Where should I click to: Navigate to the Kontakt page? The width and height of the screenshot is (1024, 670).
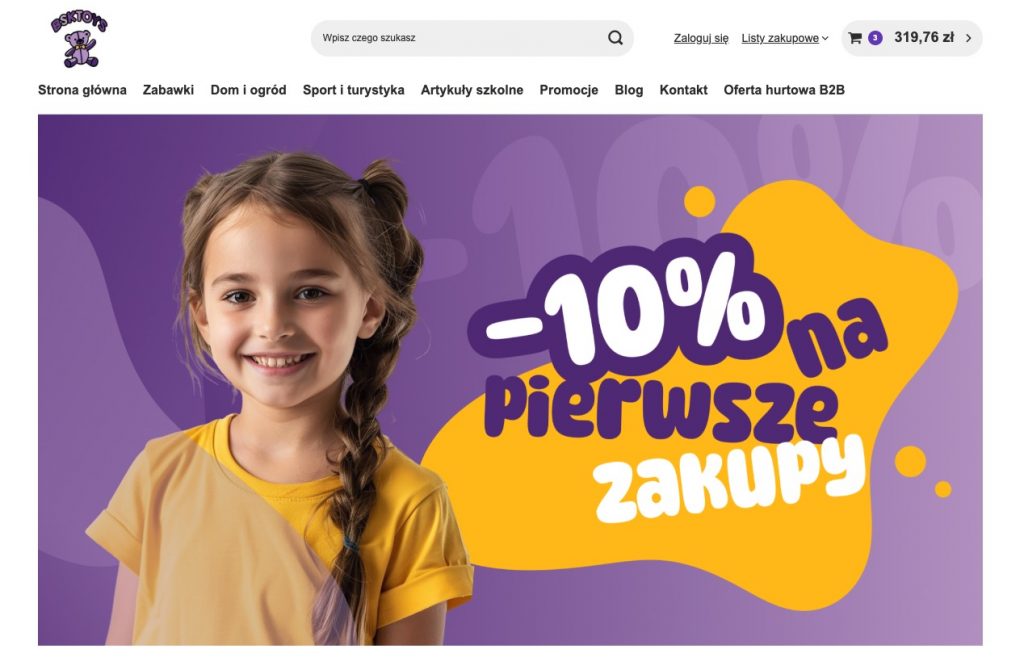[683, 90]
